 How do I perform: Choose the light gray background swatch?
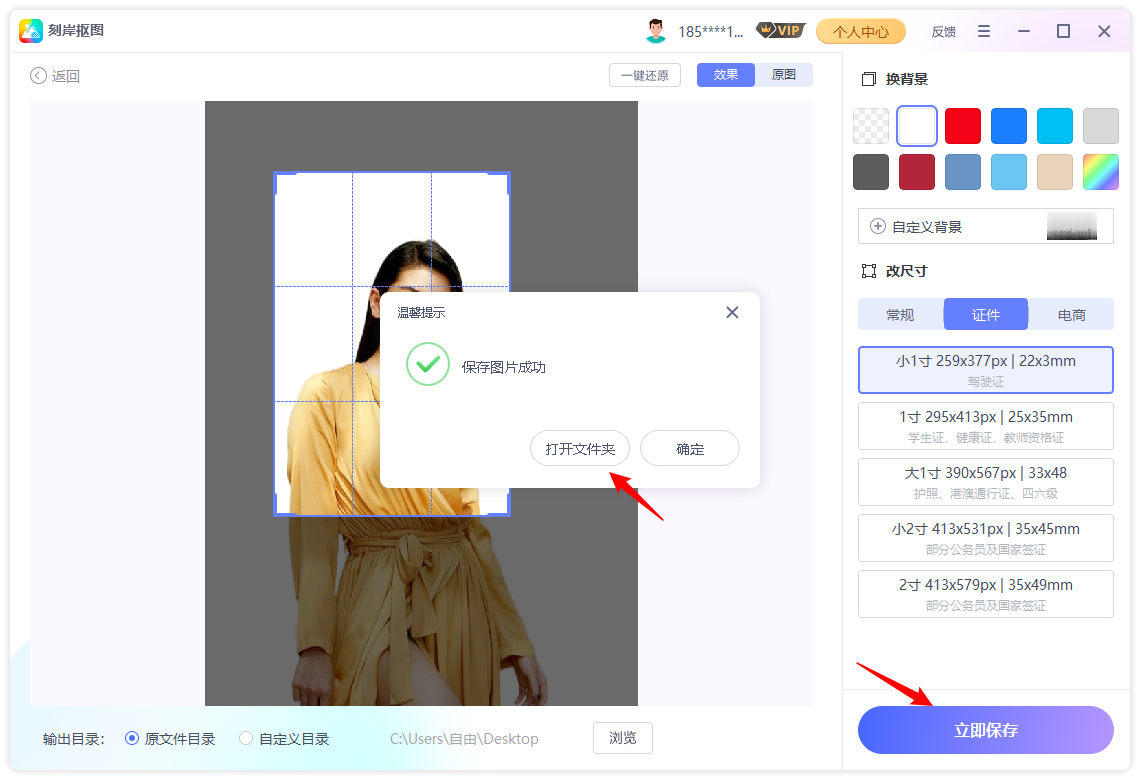[x=1101, y=126]
